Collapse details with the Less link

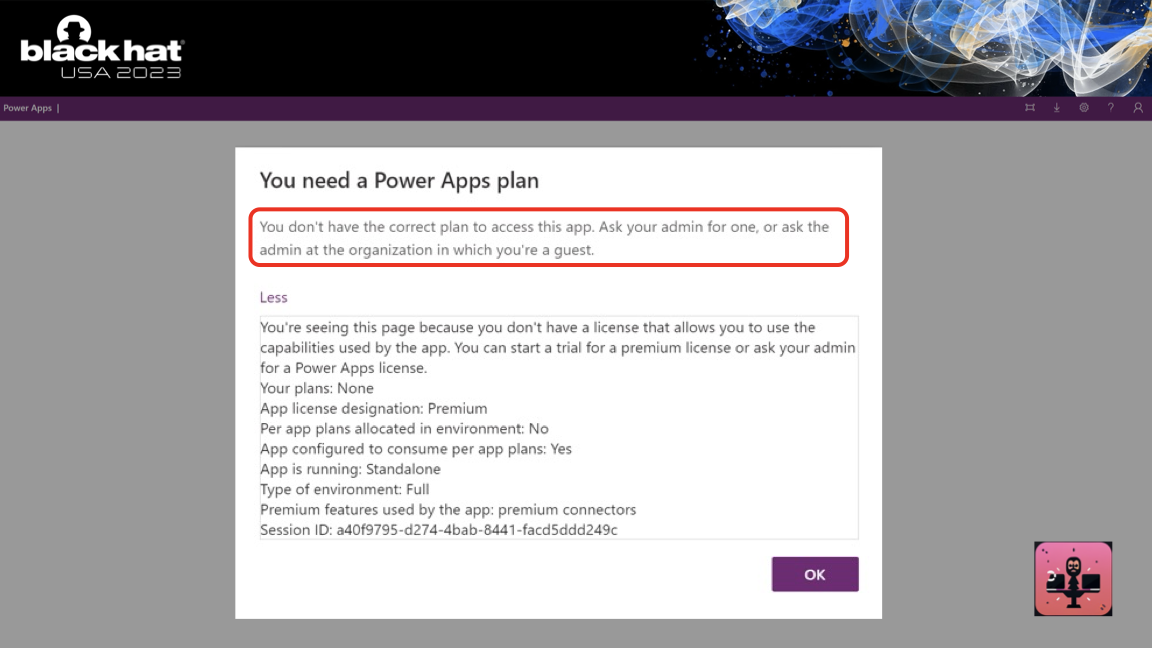coord(273,298)
